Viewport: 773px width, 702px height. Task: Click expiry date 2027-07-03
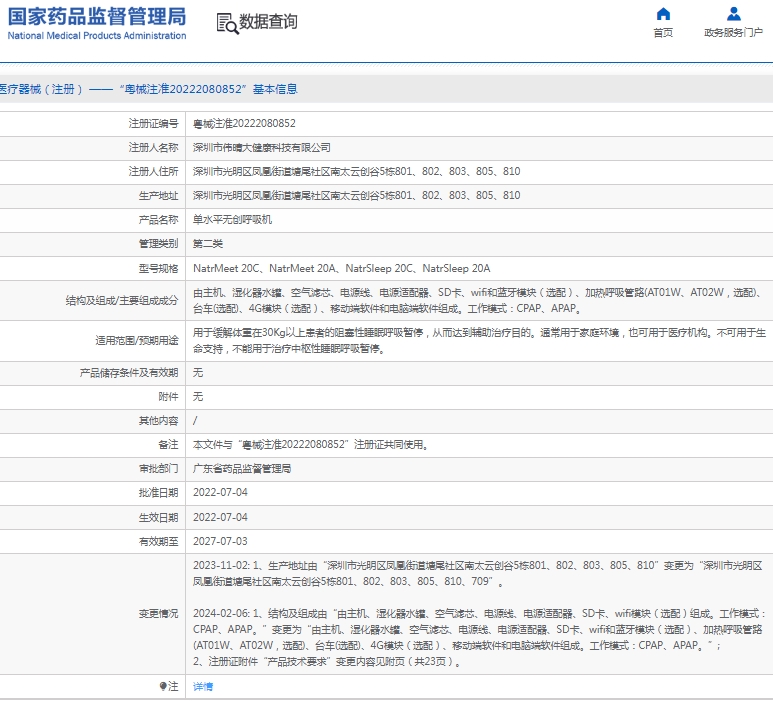coord(220,541)
